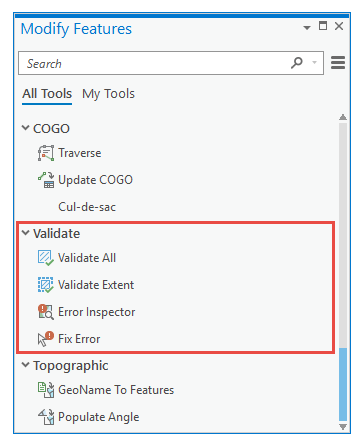This screenshot has width=363, height=448.
Task: Activate the Fix Error tool icon
Action: 46,339
